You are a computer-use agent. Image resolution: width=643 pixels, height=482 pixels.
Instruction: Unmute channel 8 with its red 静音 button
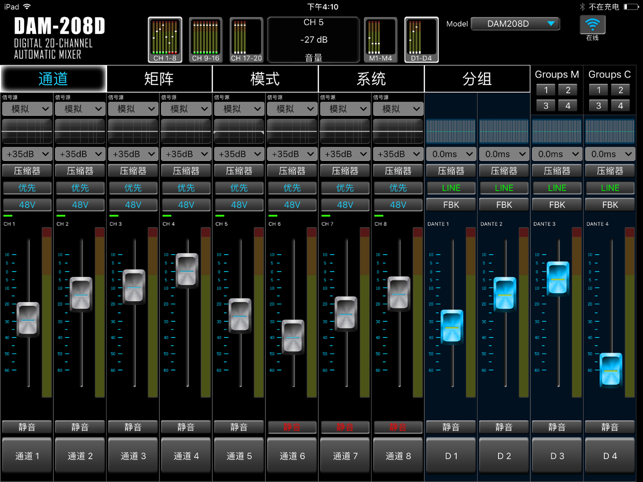[398, 427]
